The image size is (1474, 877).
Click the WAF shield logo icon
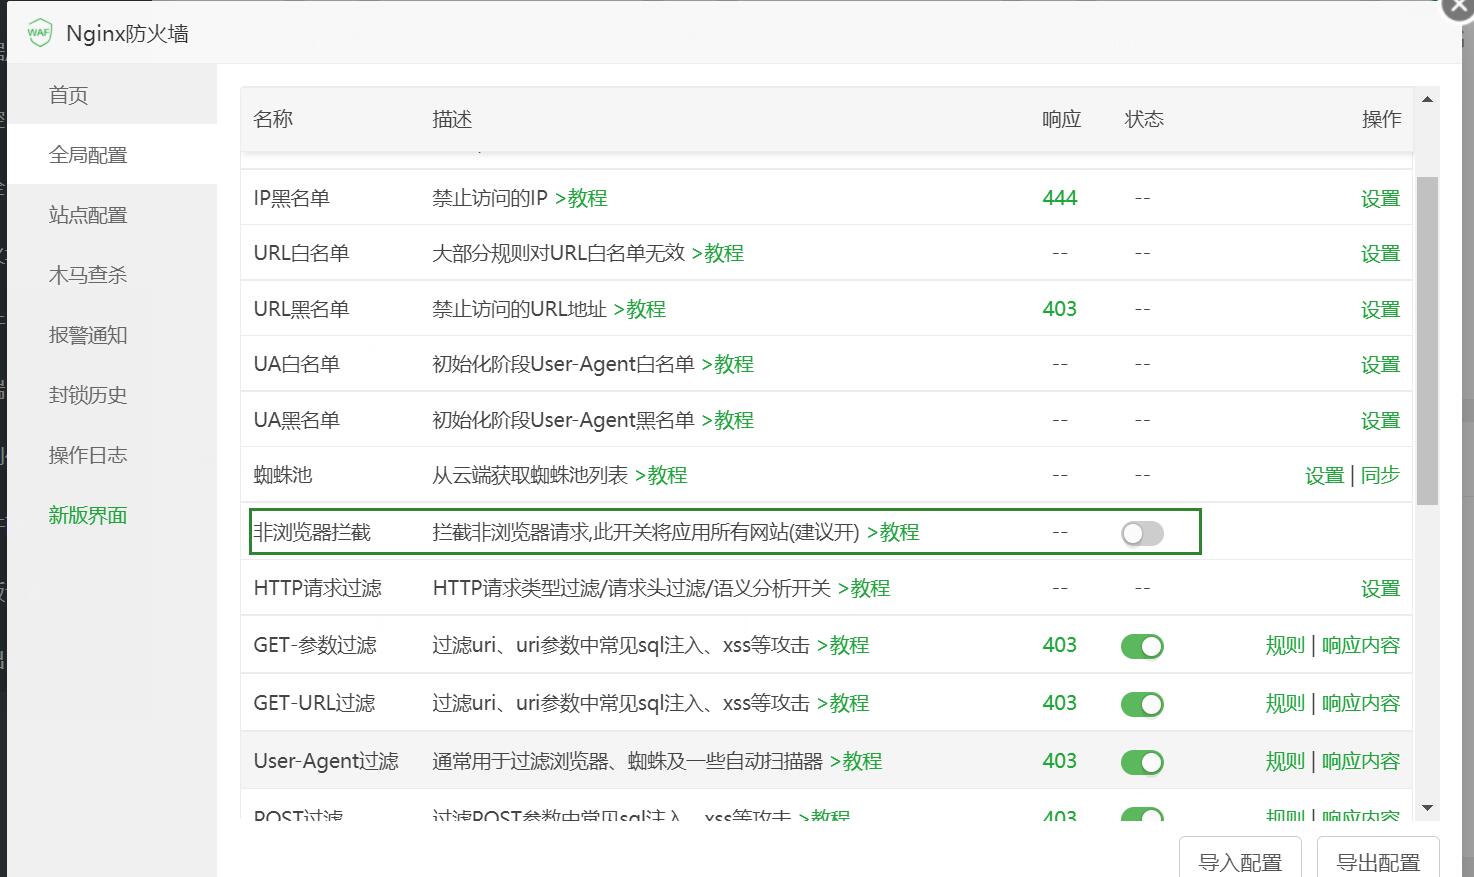(39, 32)
